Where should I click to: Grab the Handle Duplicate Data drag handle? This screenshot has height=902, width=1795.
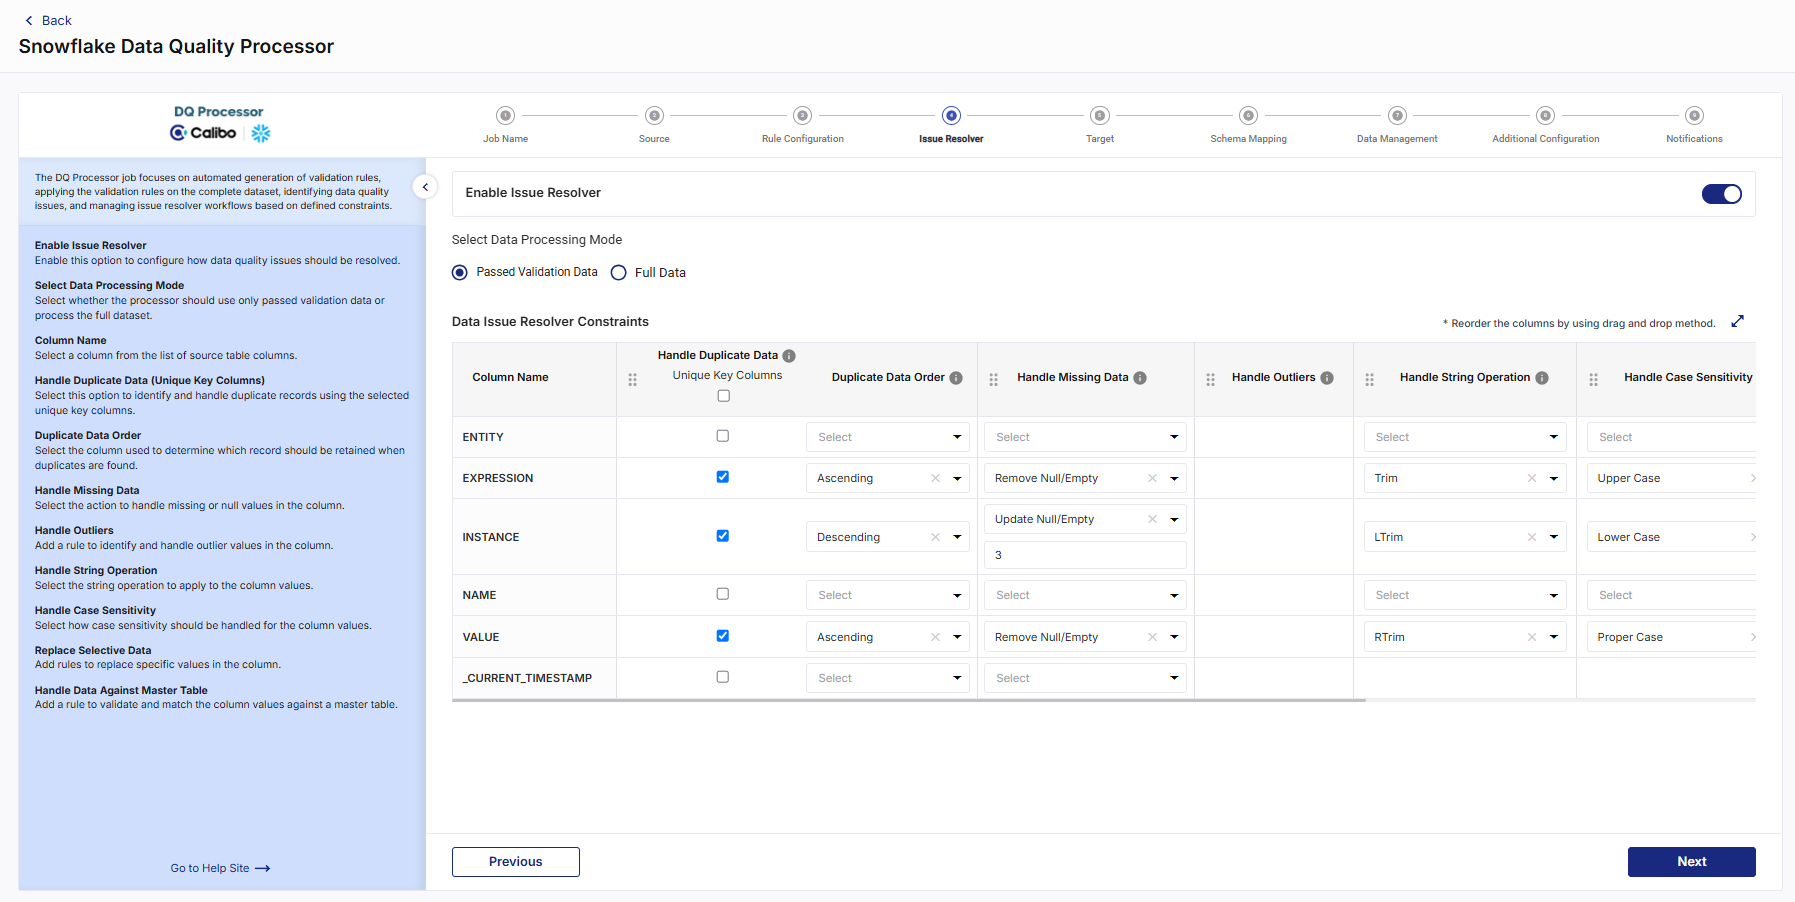632,380
